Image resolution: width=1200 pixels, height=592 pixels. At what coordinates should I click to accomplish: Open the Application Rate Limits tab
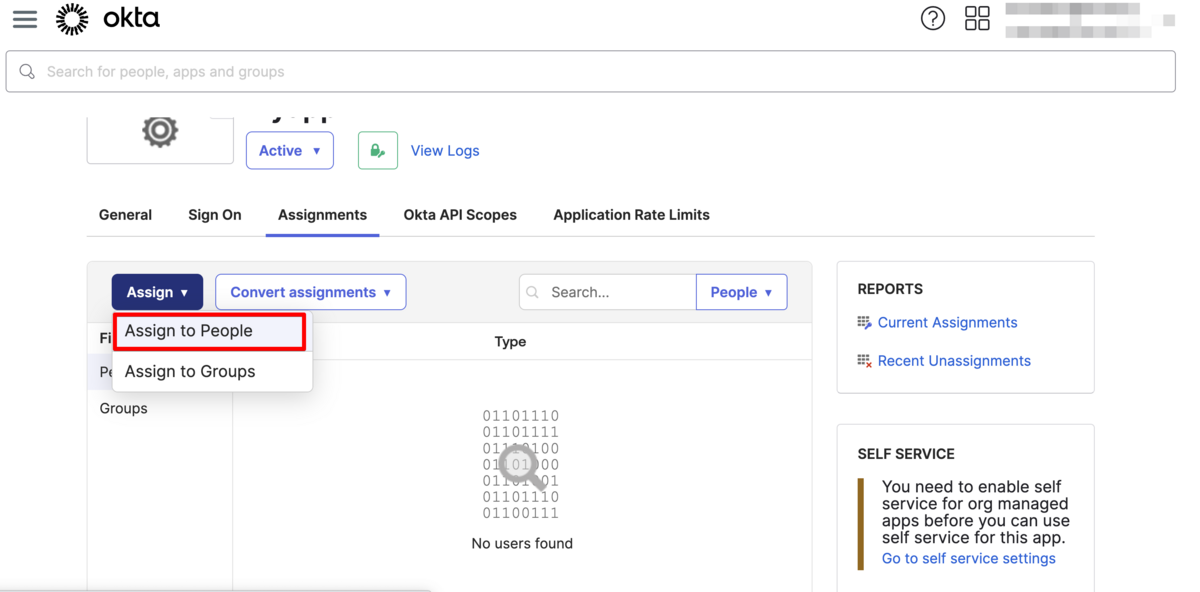[631, 215]
